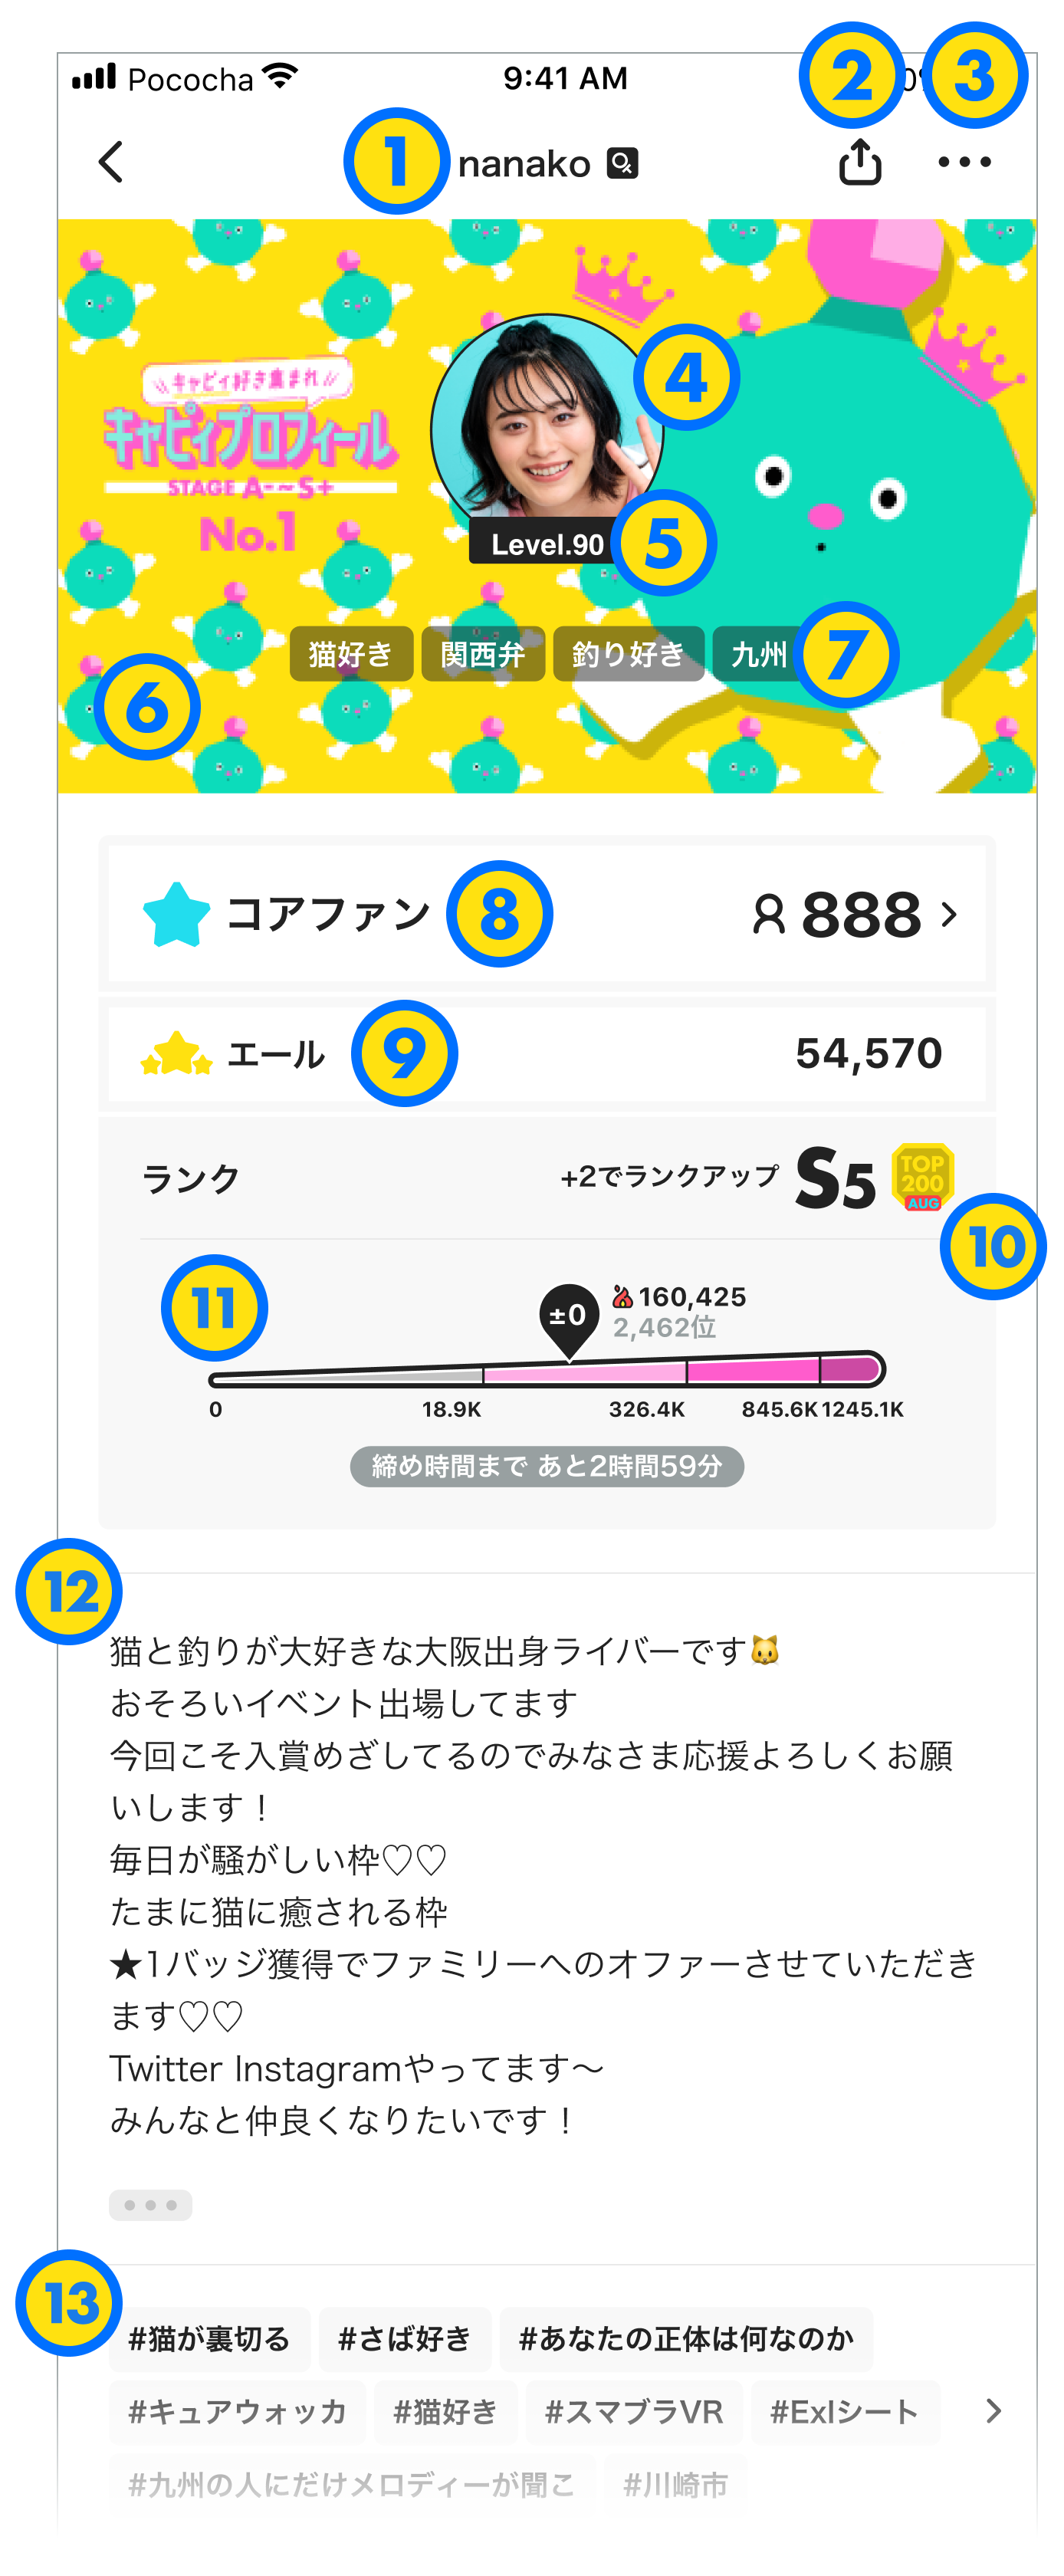Open the コアファン 888 list chevron
Viewport: 1064px width, 2576px height.
pyautogui.click(x=949, y=914)
